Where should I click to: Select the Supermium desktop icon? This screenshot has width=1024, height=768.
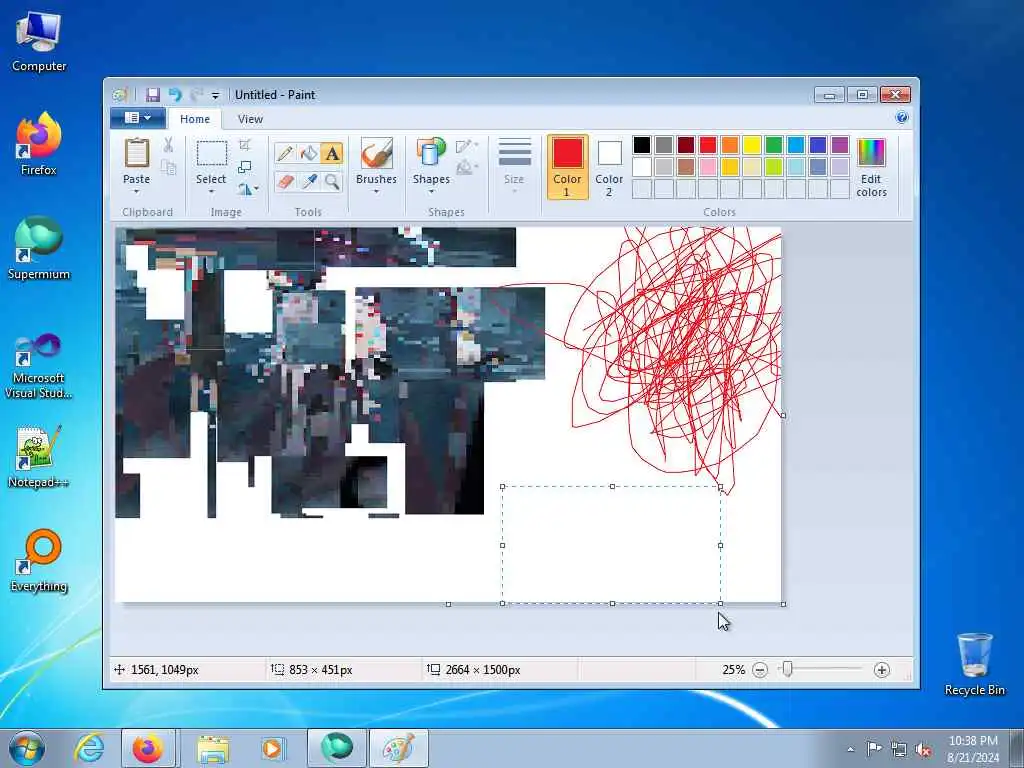[39, 248]
